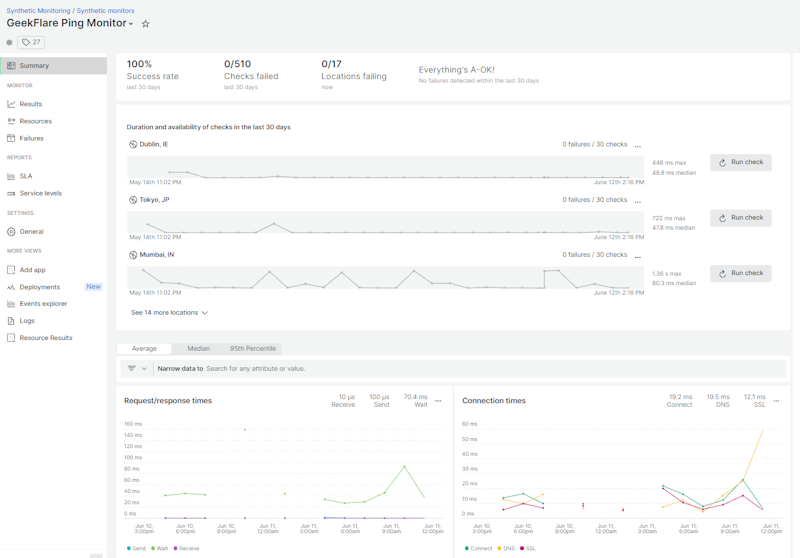Open Deployments view
Screen dimensions: 800x558
click(40, 287)
